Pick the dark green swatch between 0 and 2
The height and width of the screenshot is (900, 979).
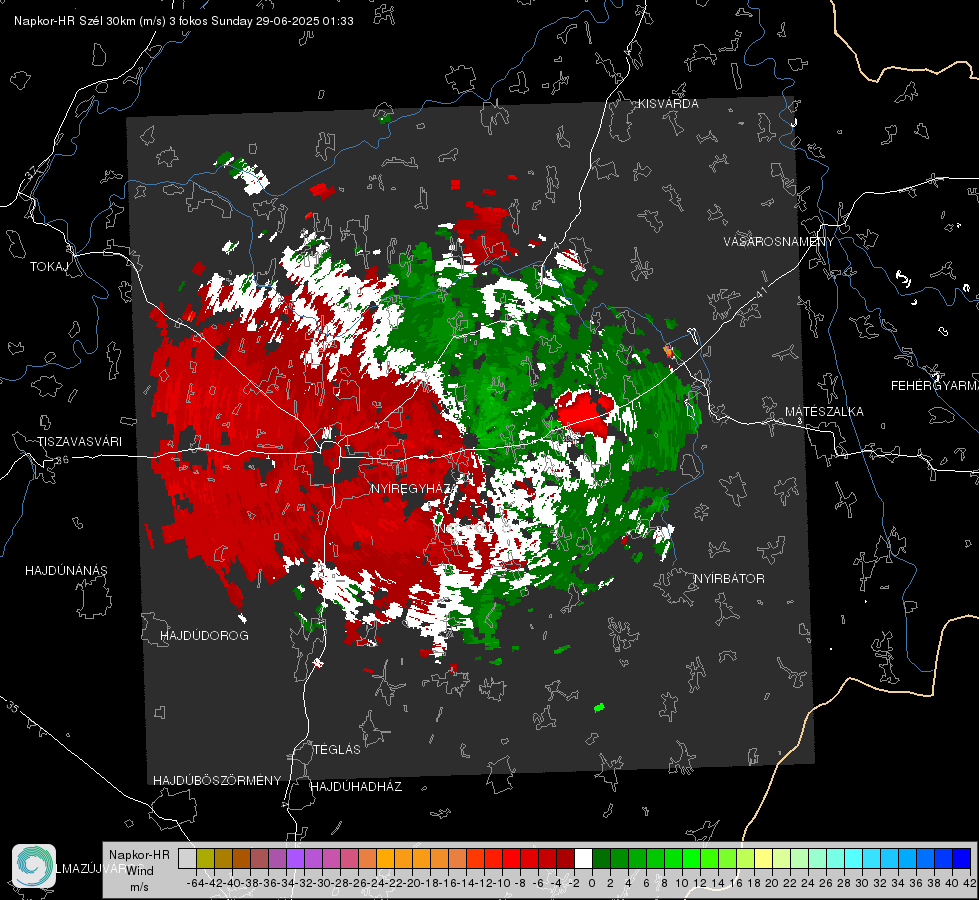point(601,858)
